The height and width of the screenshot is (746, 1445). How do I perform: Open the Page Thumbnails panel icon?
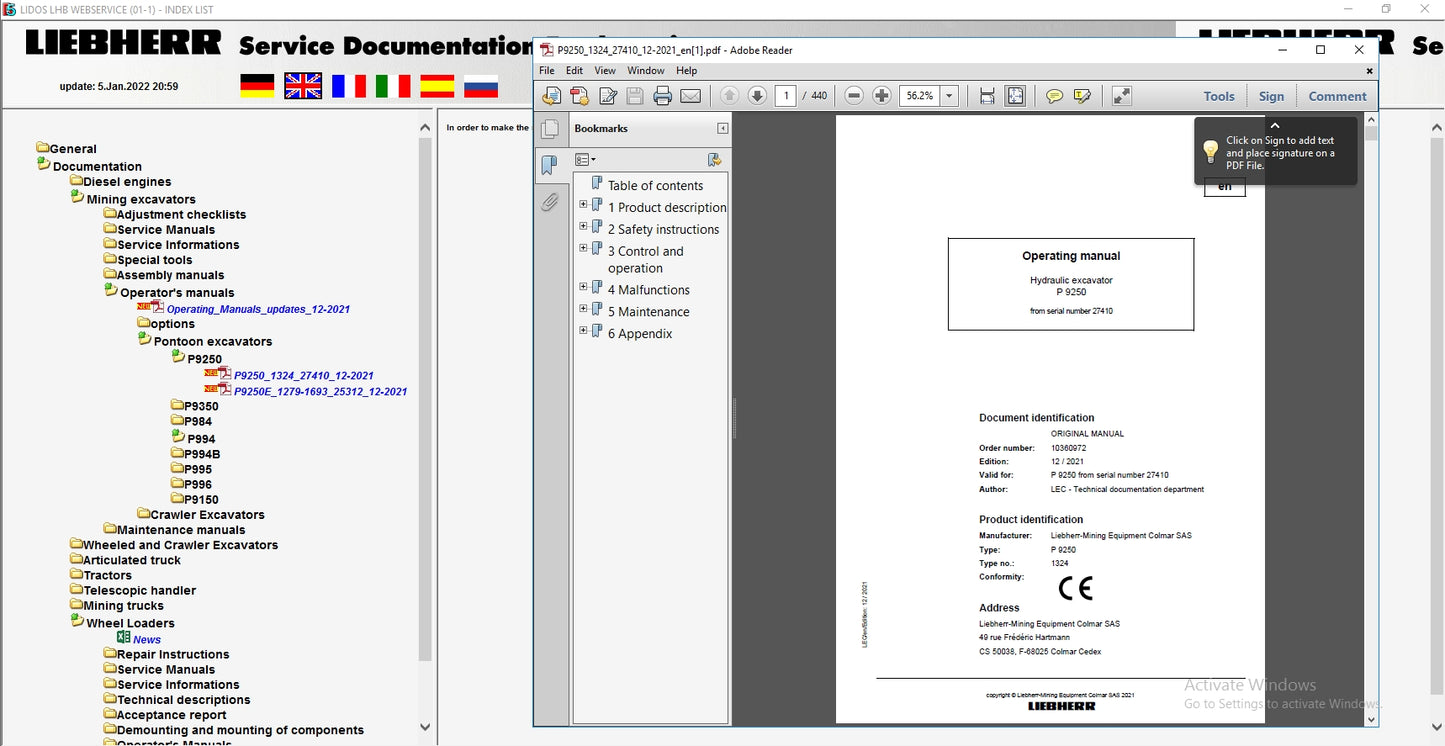(549, 129)
